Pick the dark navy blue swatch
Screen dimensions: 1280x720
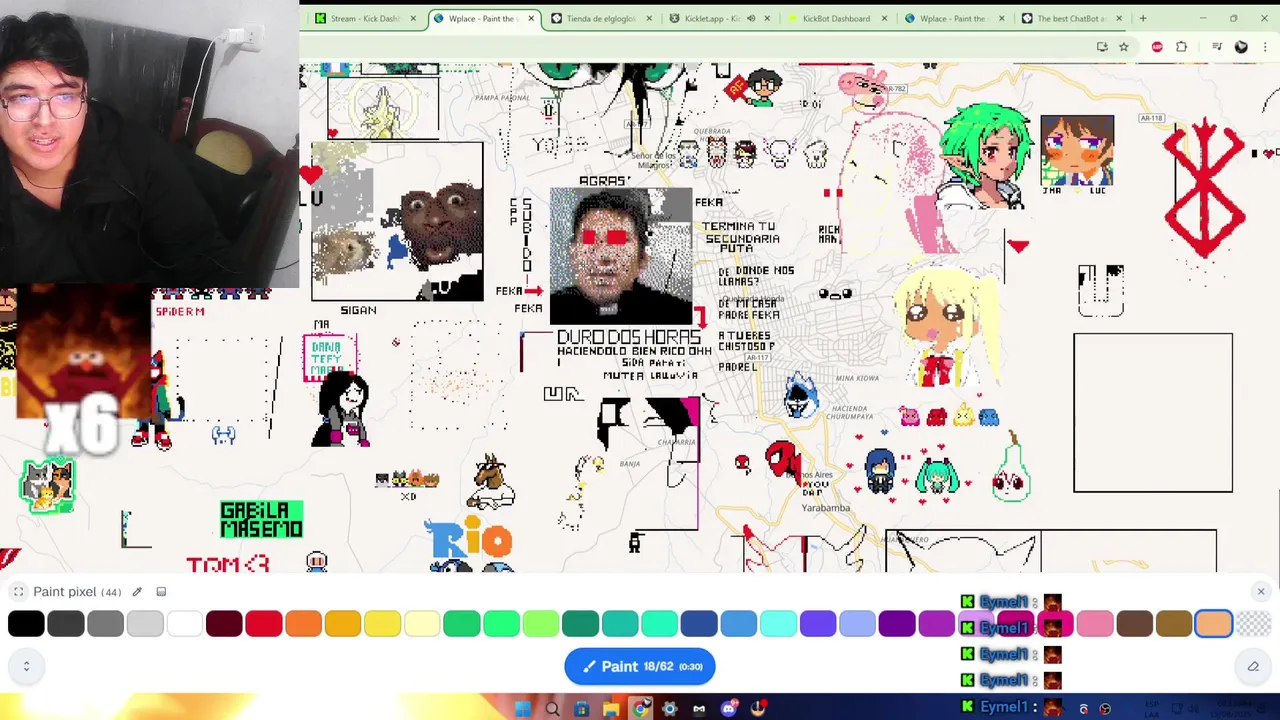699,624
